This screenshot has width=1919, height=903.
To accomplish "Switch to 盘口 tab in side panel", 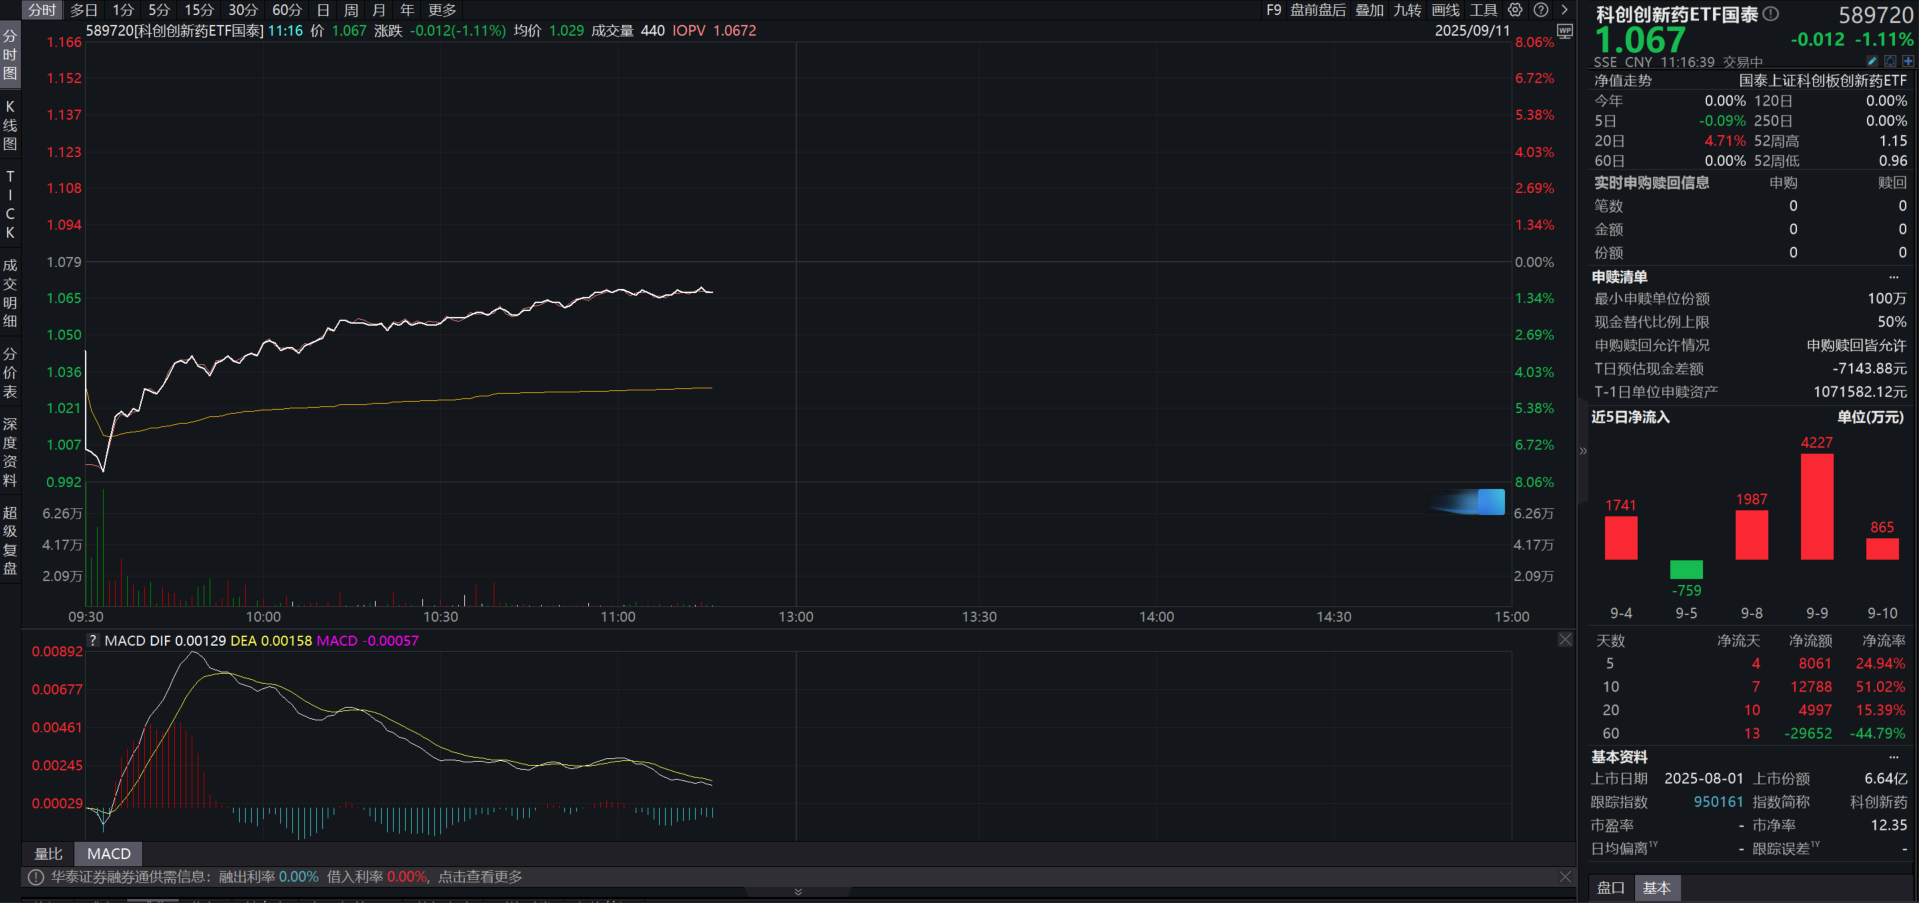I will point(1610,888).
